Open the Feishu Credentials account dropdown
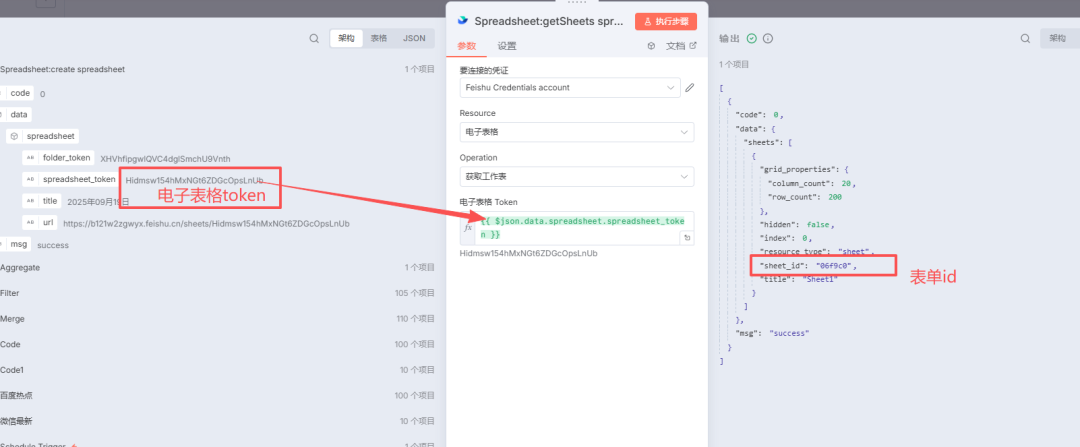 coord(569,88)
